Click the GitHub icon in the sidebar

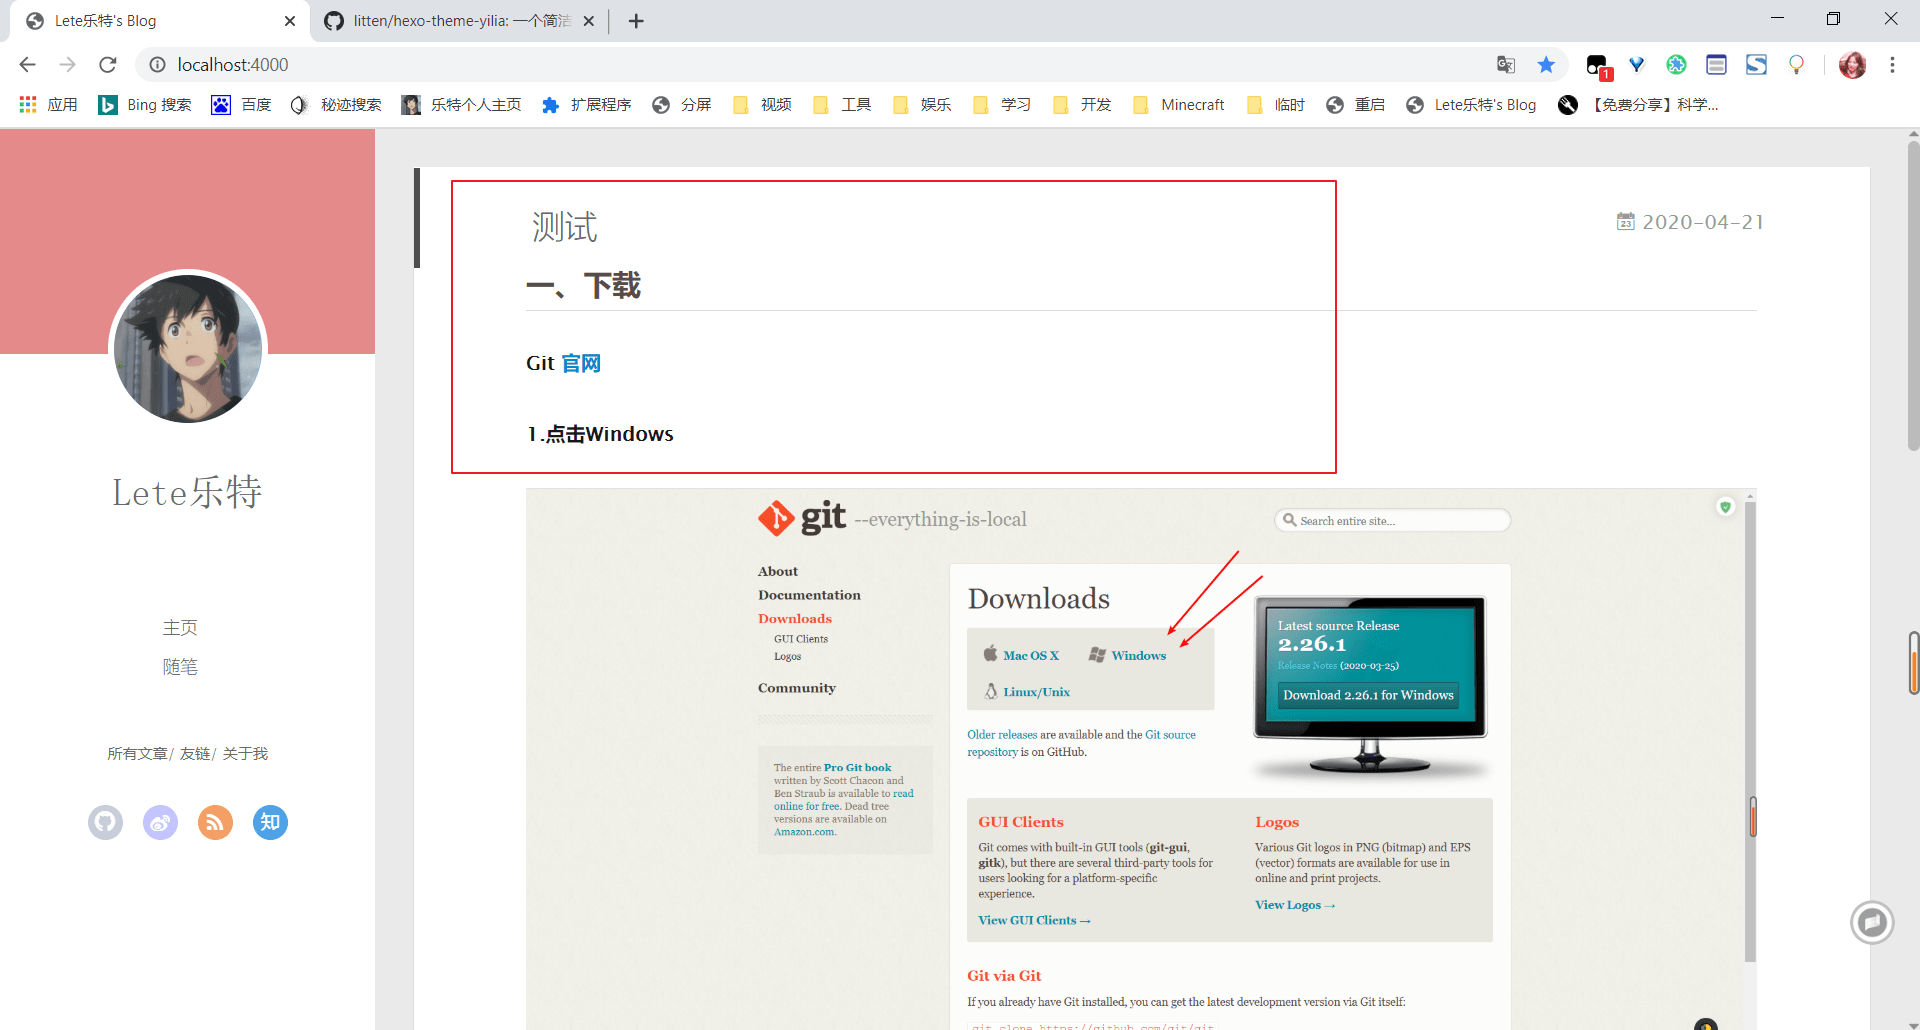[105, 822]
